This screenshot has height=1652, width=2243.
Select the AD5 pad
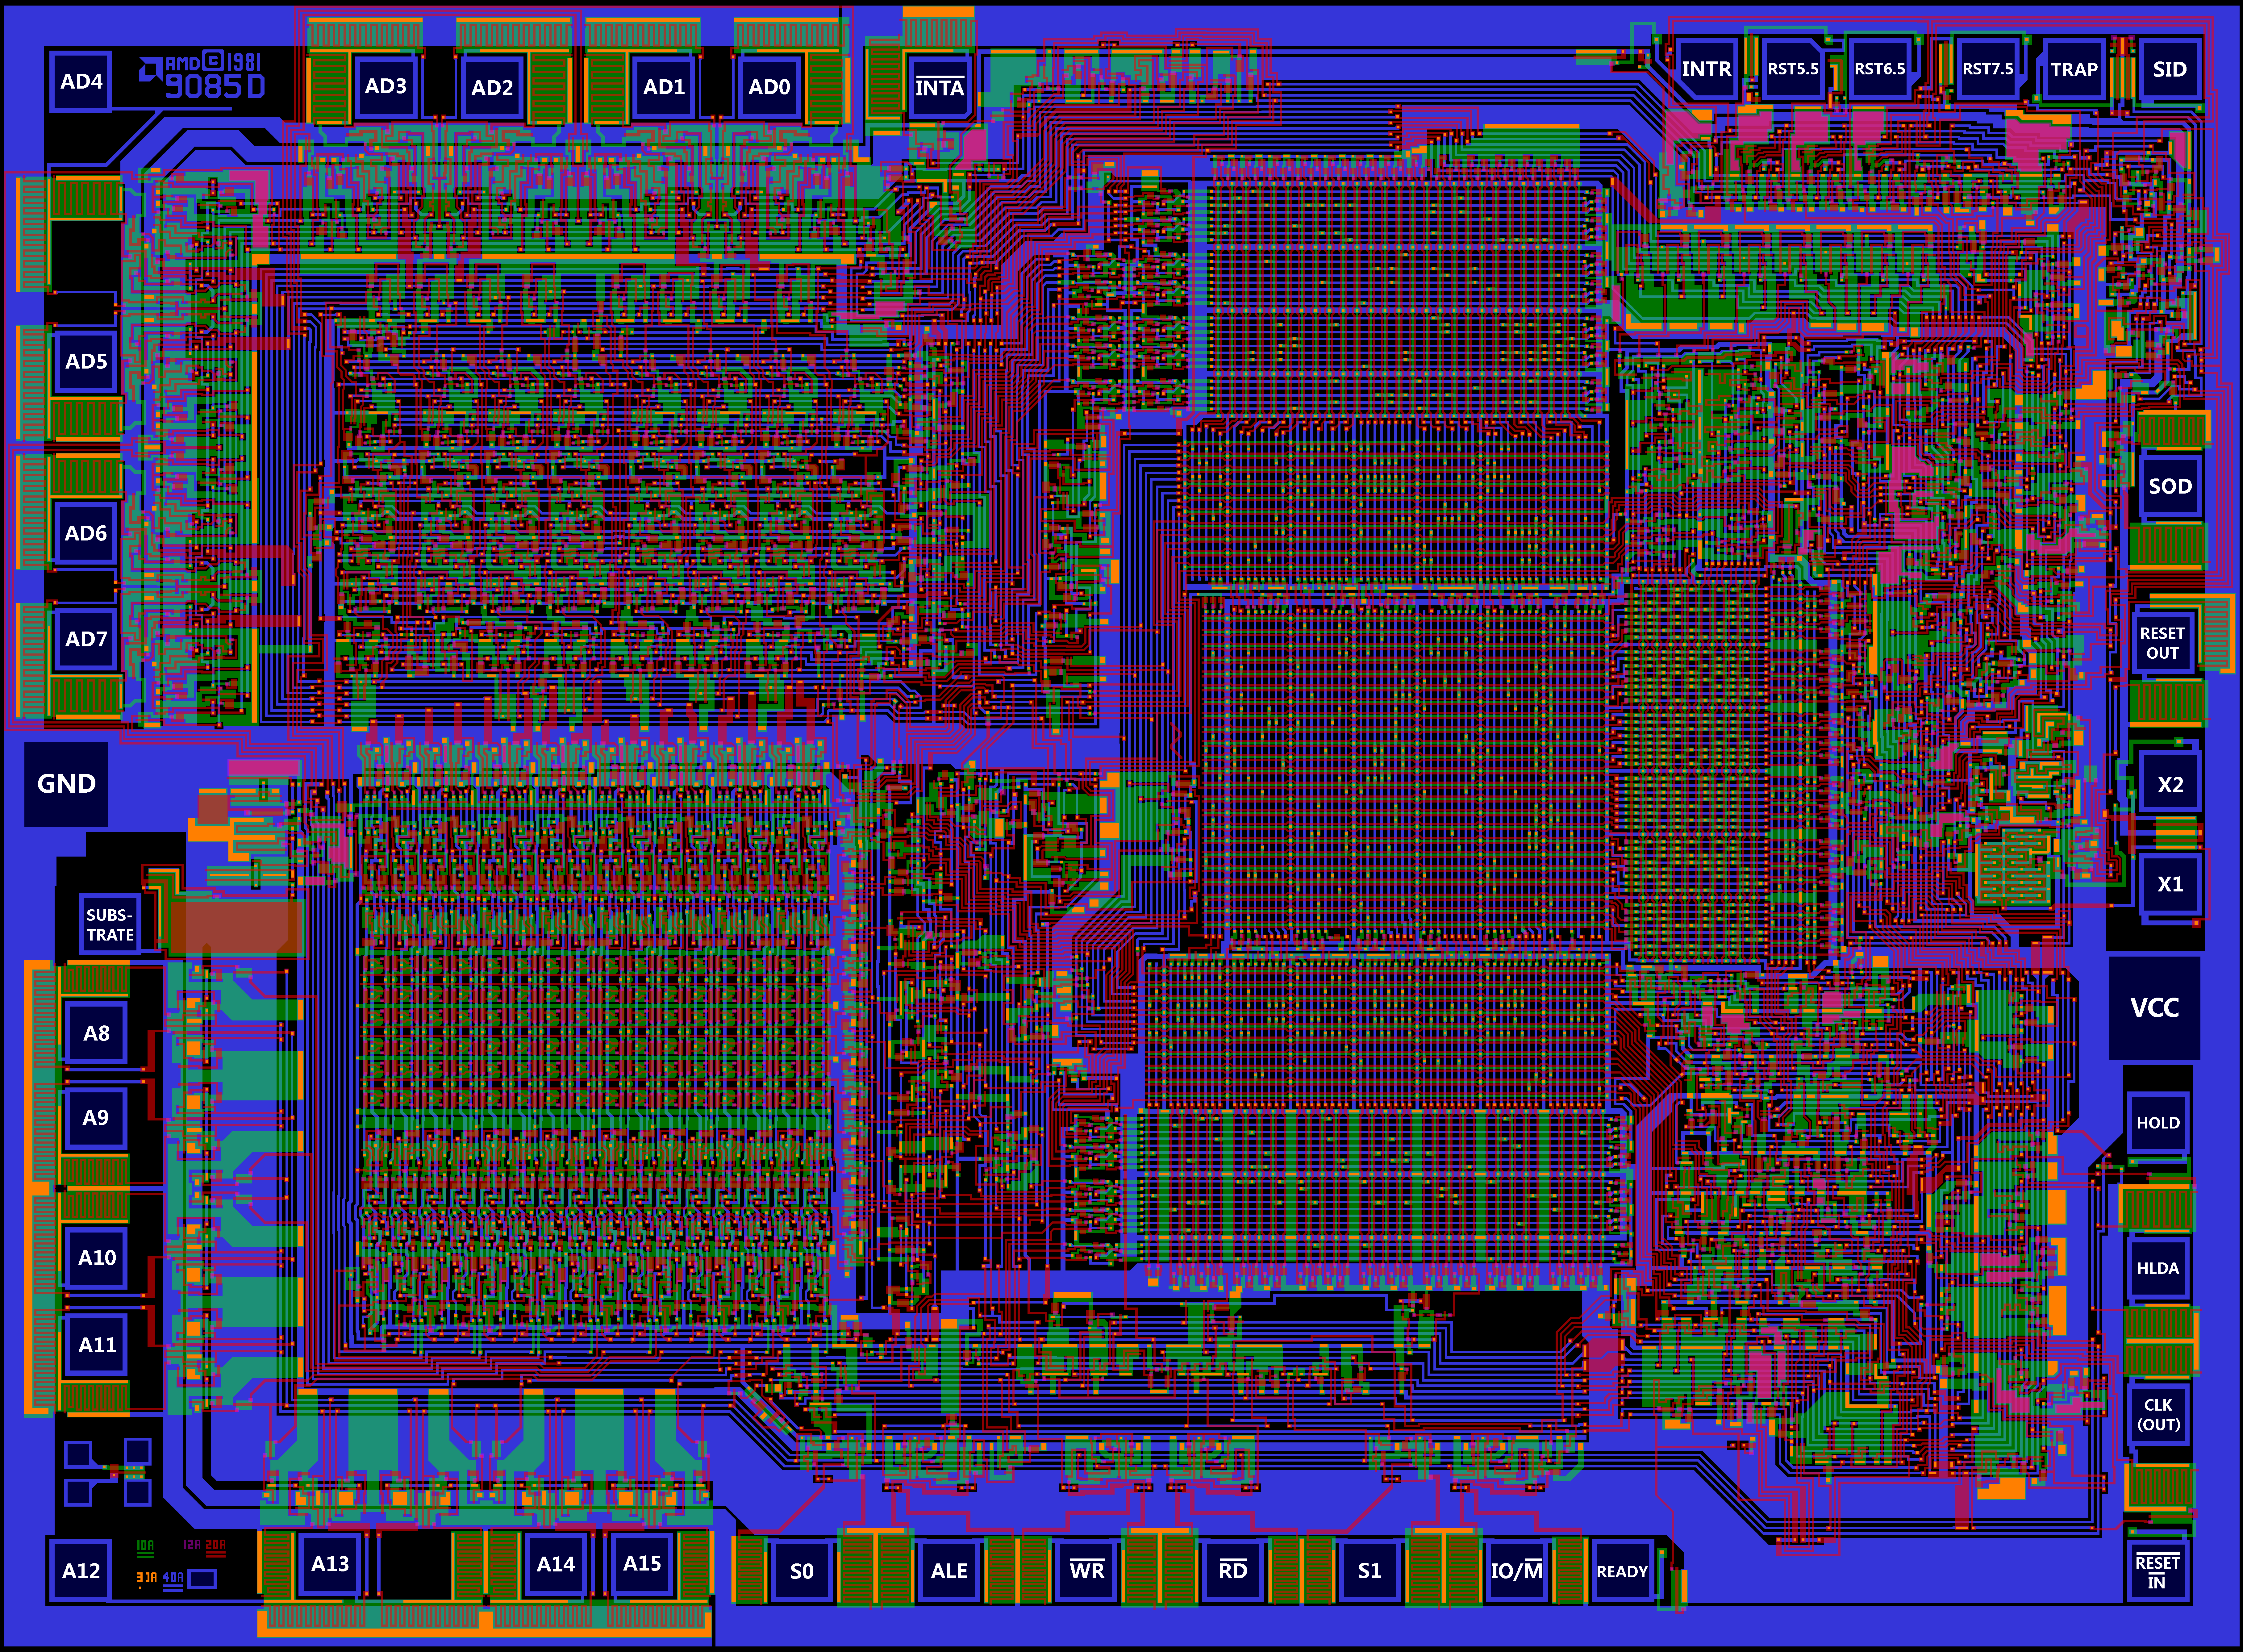pyautogui.click(x=86, y=361)
